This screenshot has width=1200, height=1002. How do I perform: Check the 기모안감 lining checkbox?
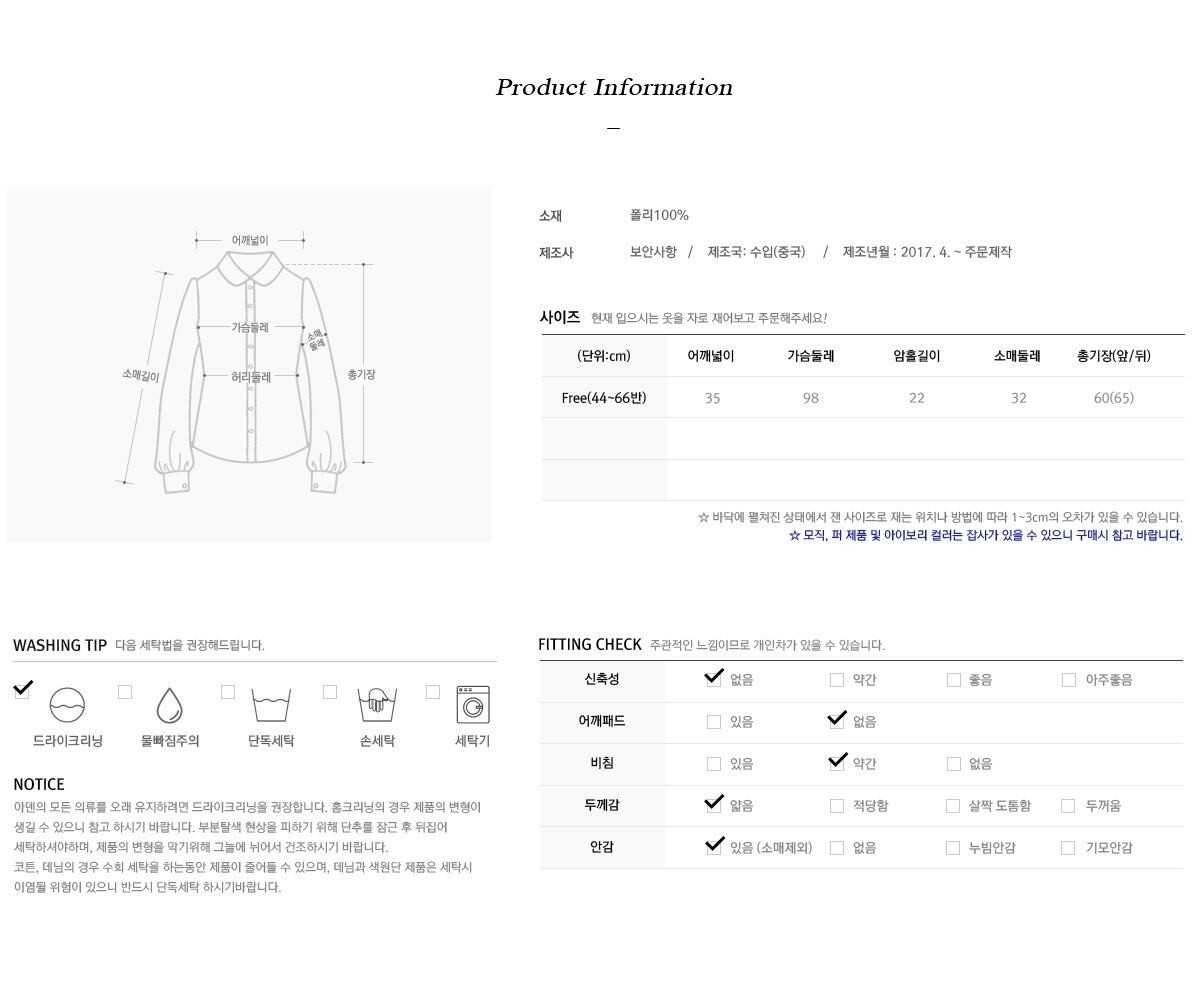click(x=1068, y=848)
